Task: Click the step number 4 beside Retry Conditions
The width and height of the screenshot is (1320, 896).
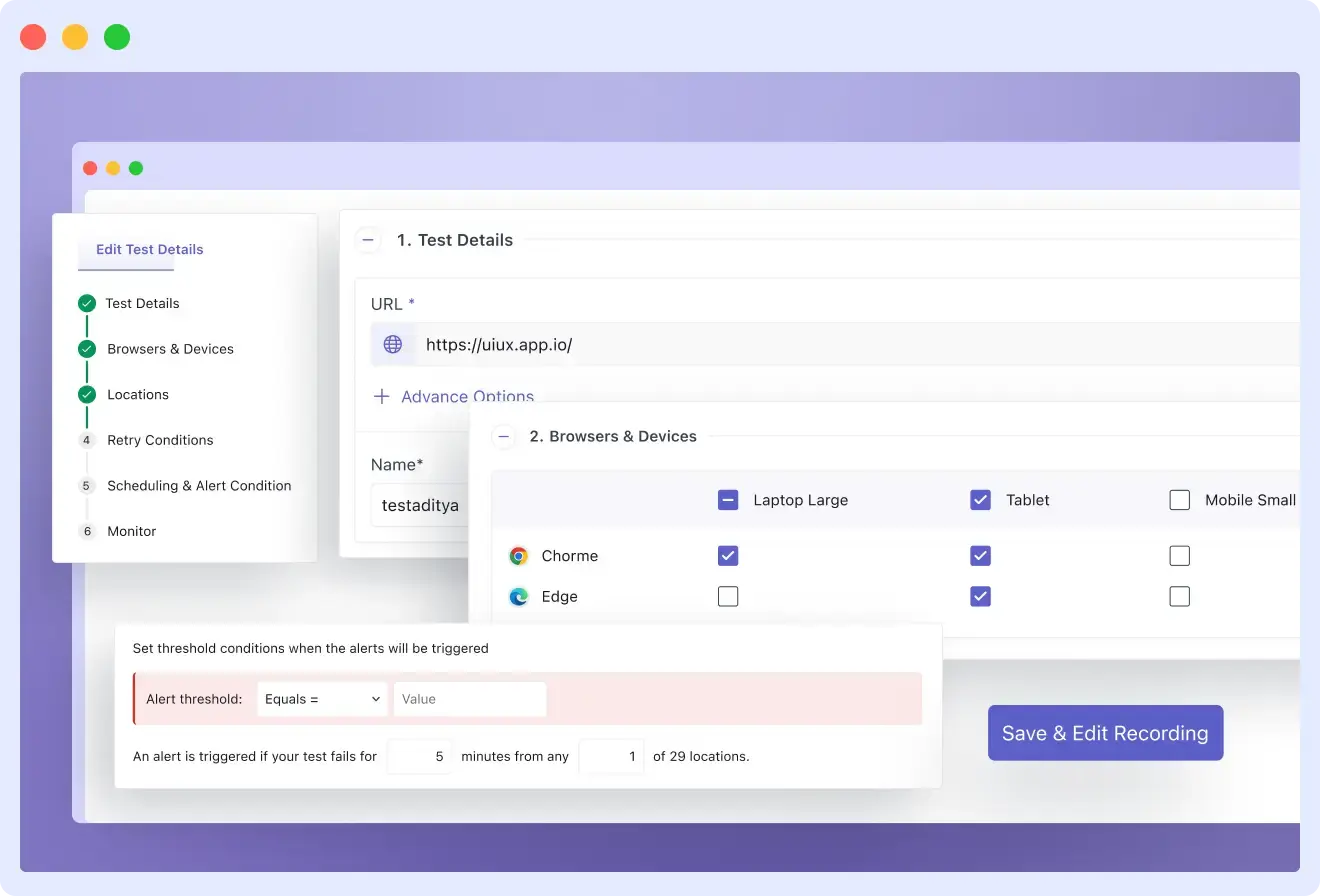Action: (x=86, y=440)
